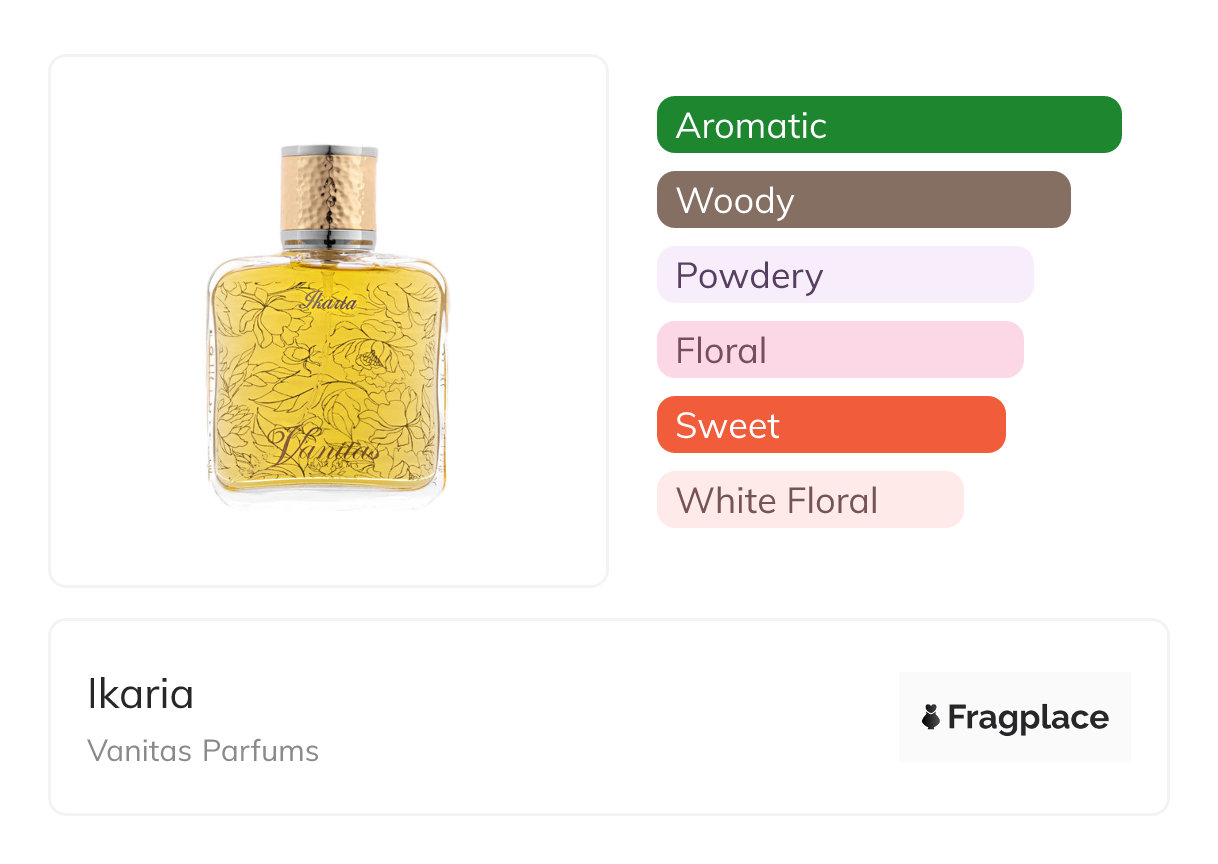Open the Vanitas Parfums brand link

203,751
